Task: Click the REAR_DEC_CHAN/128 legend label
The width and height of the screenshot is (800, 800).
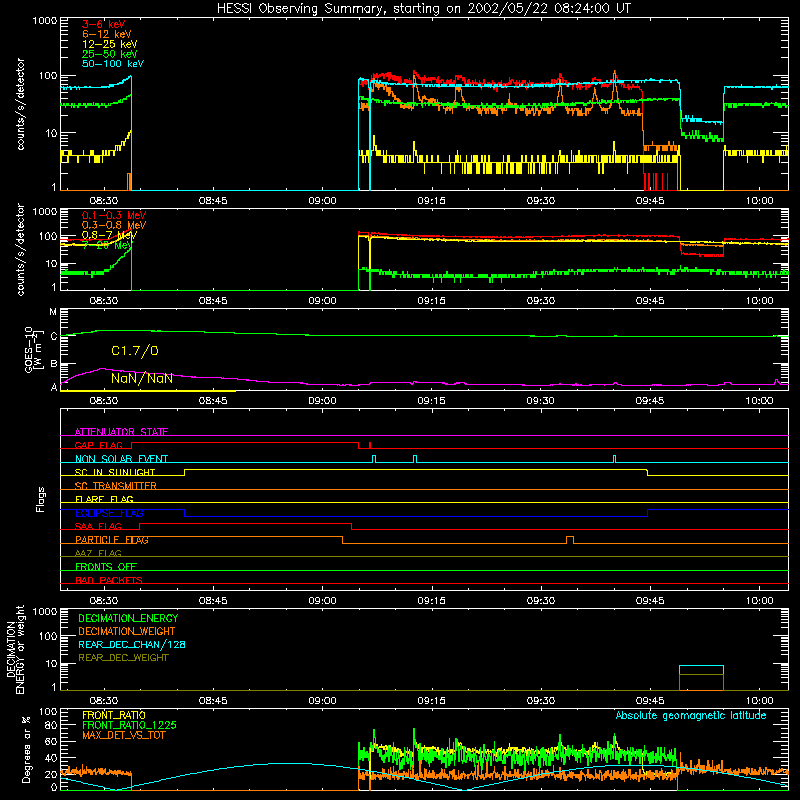Action: tap(132, 645)
